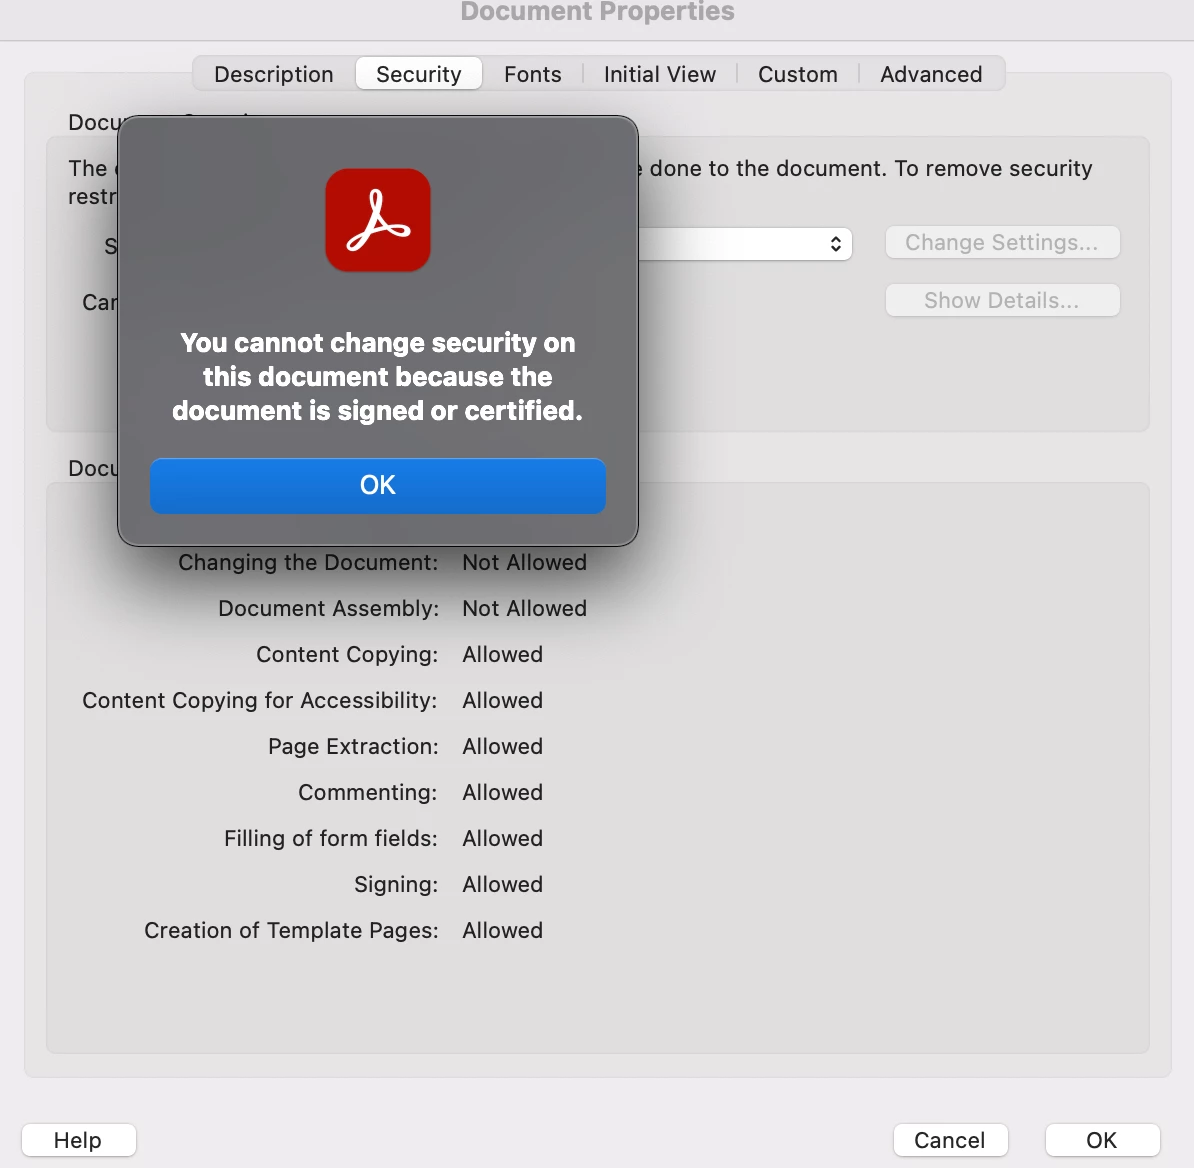The width and height of the screenshot is (1194, 1168).
Task: Click 'Not Allowed' beside Changing the Document
Action: pos(525,562)
